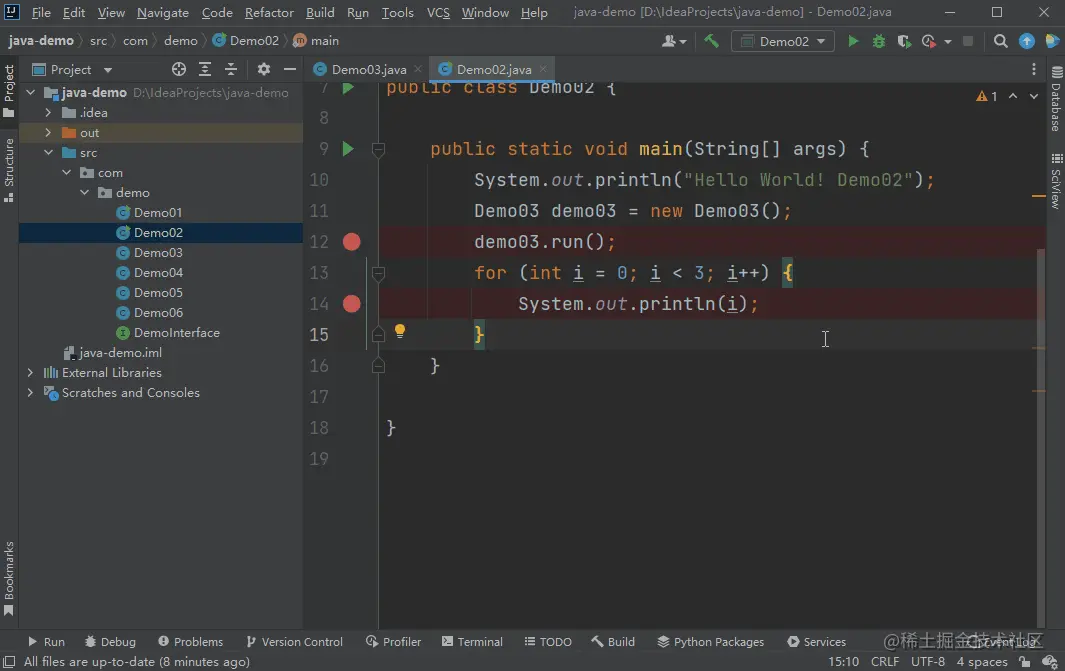Go to previous highlighted error arrow

coord(1013,96)
